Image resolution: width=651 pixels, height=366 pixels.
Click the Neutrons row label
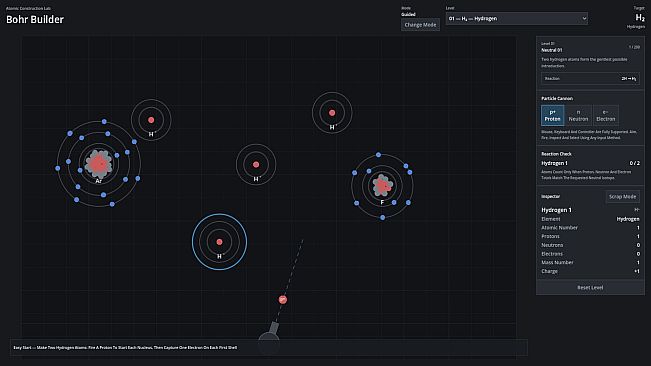pyautogui.click(x=552, y=245)
